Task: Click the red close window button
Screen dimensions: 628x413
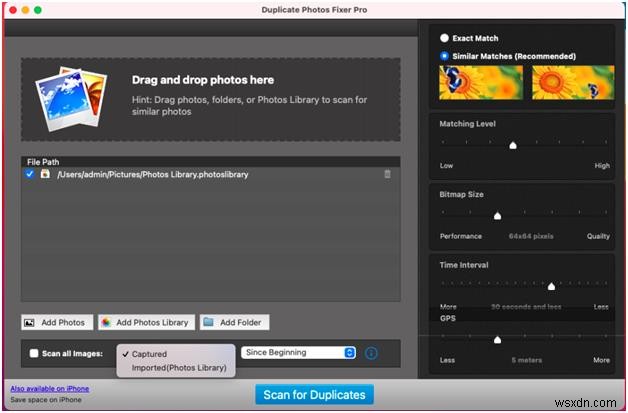Action: pos(12,10)
